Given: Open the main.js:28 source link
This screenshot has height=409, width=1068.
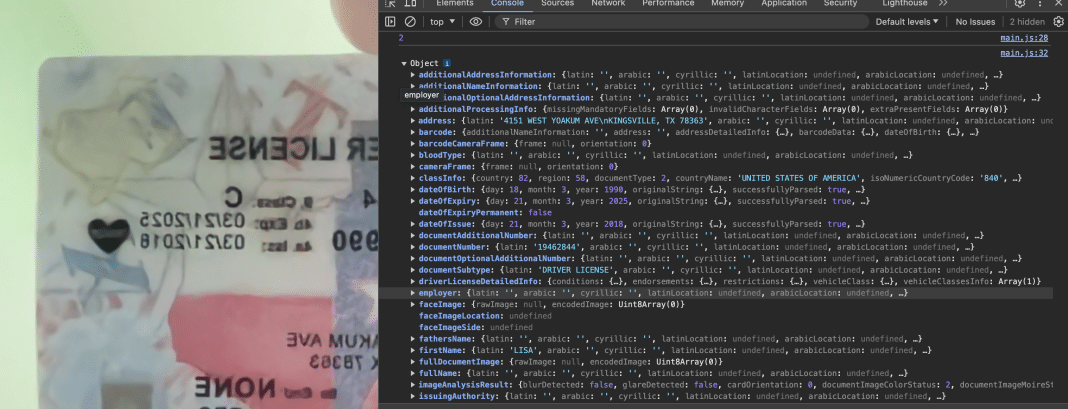Looking at the screenshot, I should coord(1024,39).
